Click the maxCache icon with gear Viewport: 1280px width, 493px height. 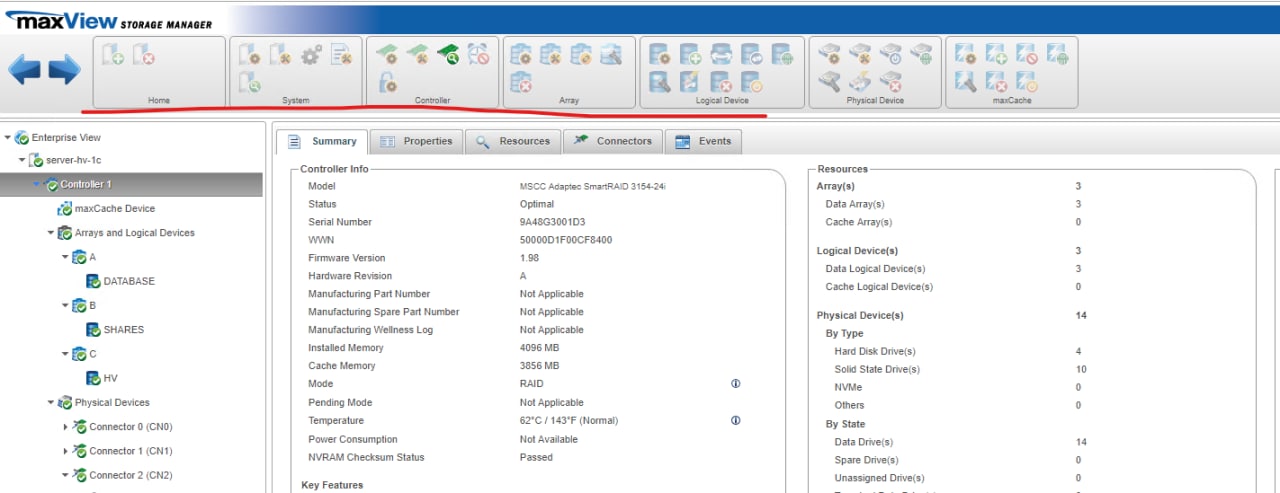coord(965,54)
